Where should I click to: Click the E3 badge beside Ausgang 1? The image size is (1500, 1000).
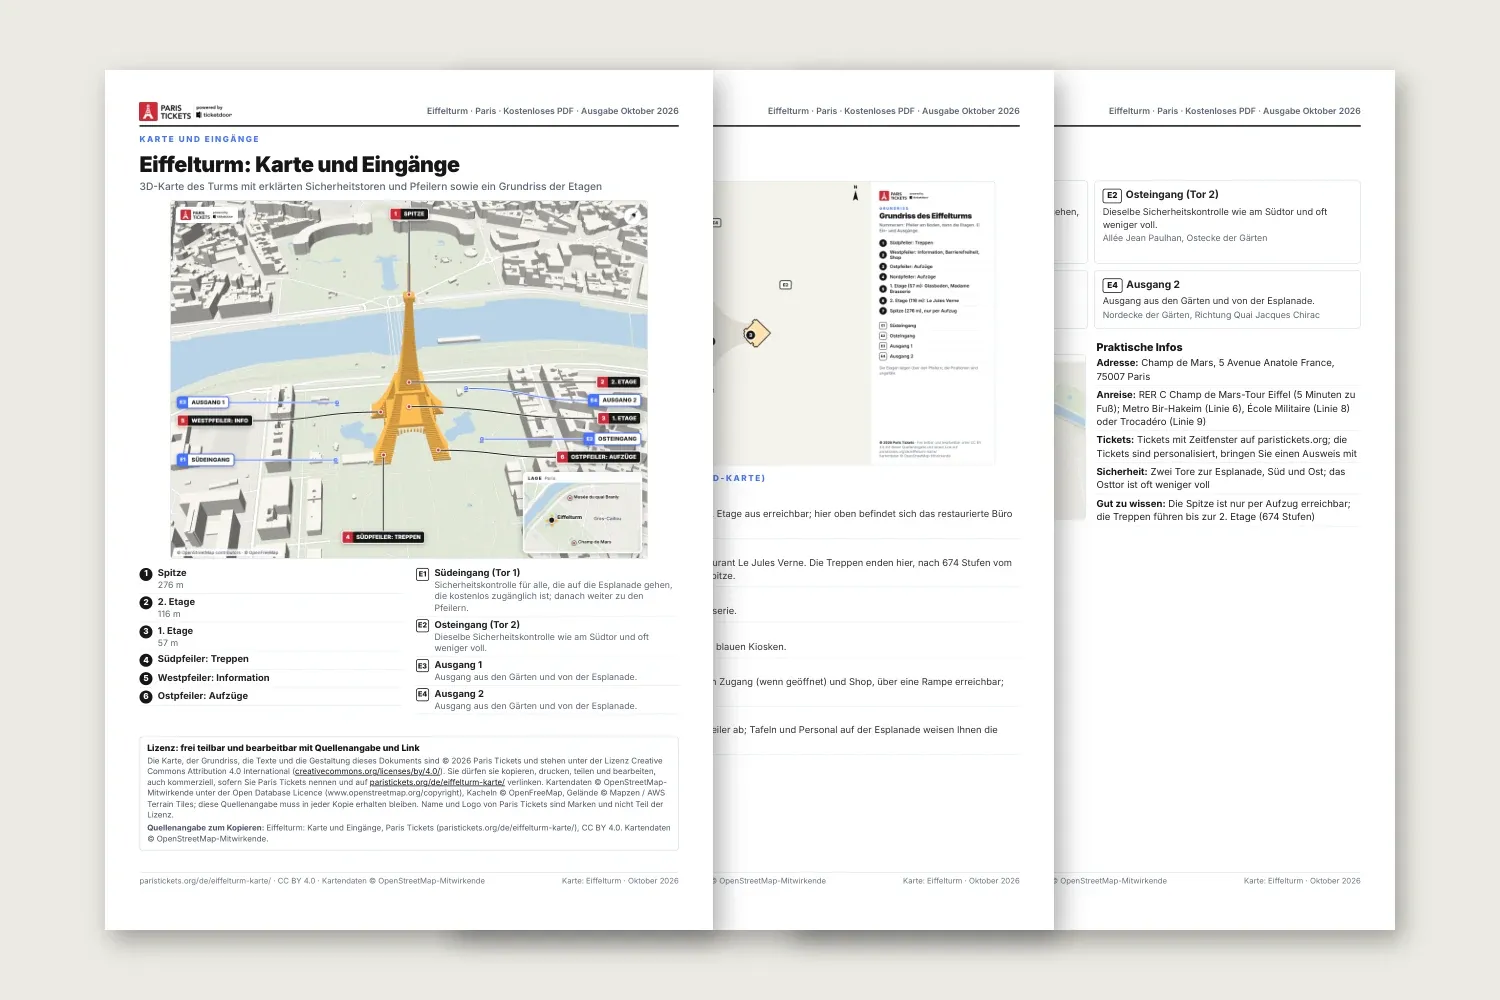coord(422,665)
